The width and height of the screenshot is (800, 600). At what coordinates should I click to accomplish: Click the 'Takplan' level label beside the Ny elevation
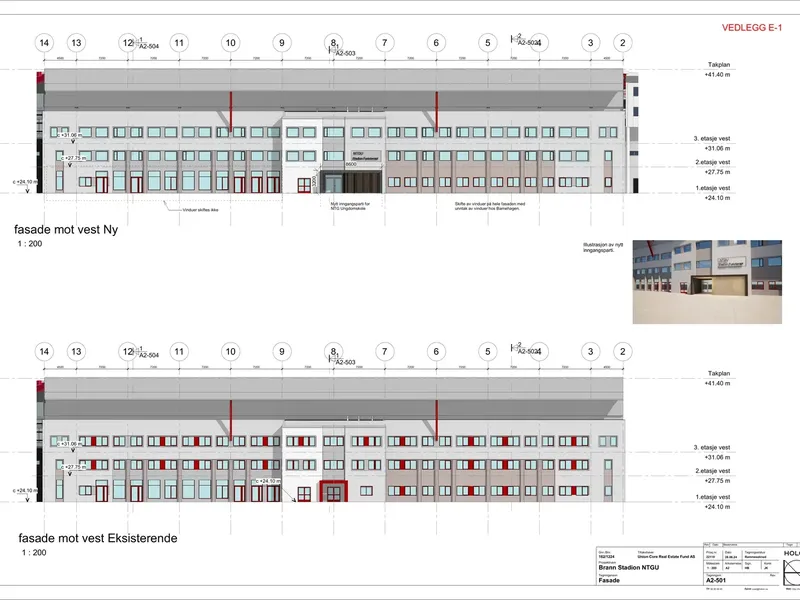[x=719, y=65]
